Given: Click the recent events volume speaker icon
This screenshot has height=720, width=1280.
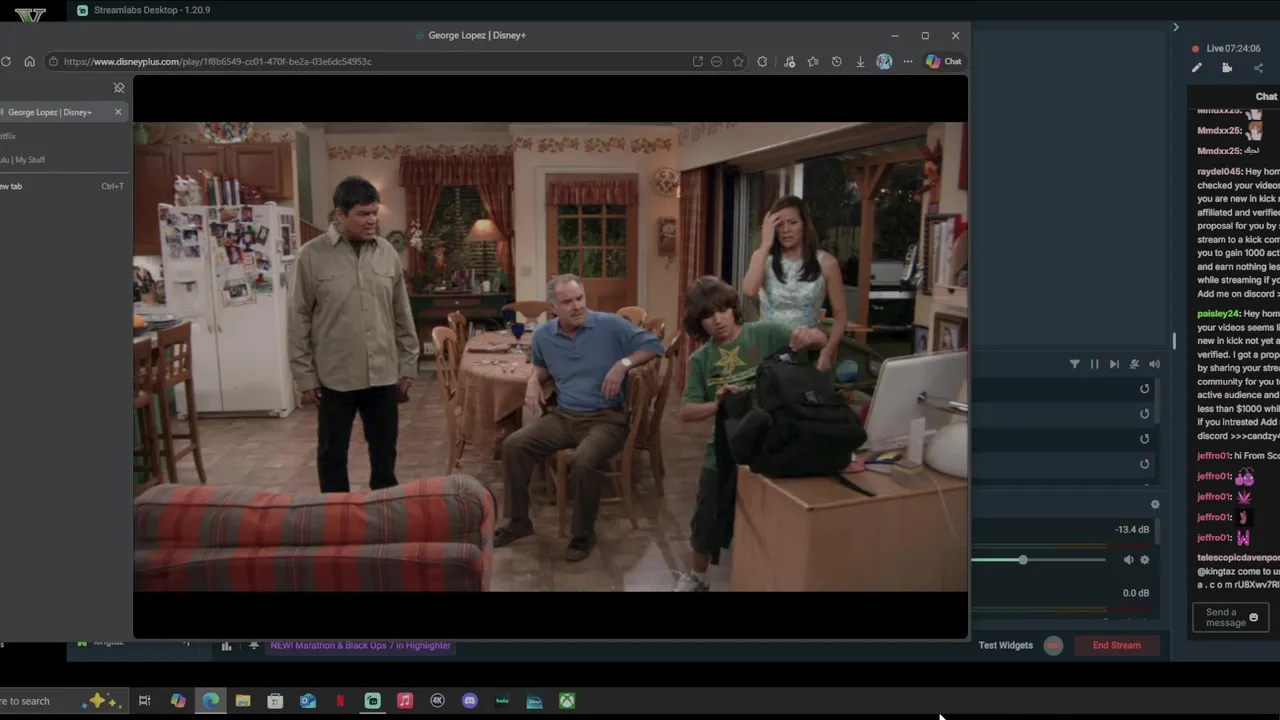Looking at the screenshot, I should pos(1154,364).
